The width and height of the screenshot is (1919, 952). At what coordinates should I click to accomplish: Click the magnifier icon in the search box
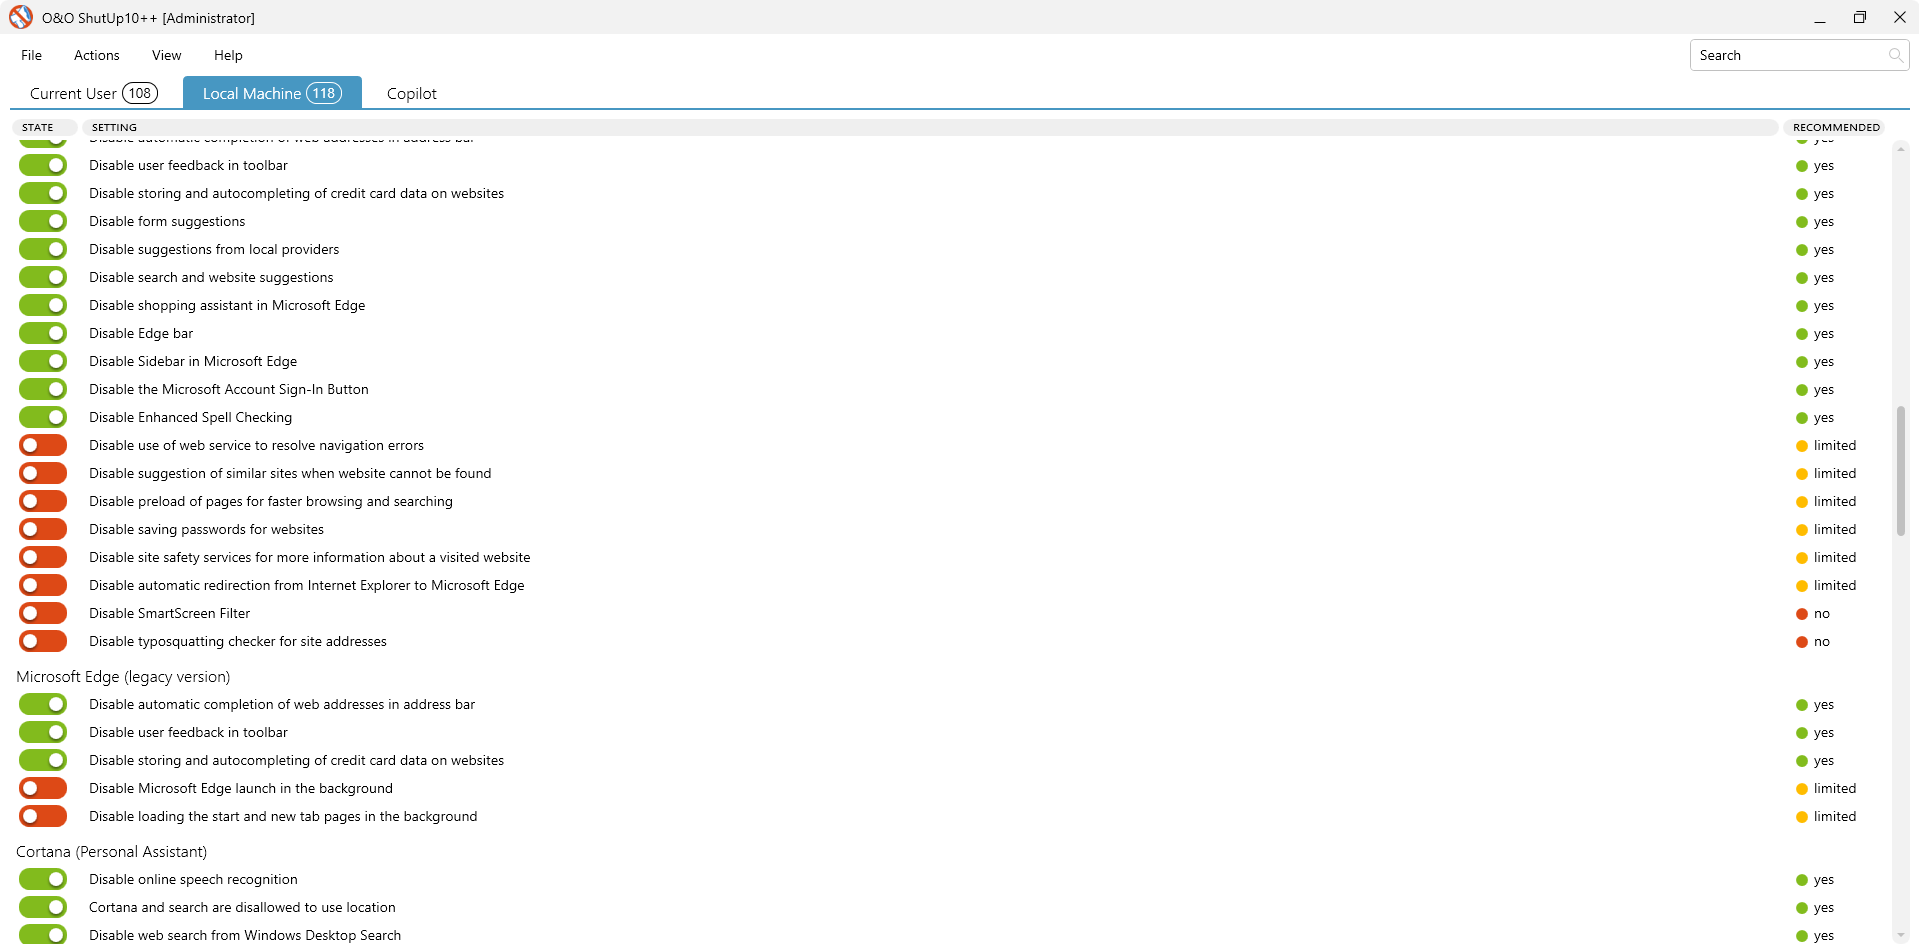1895,55
